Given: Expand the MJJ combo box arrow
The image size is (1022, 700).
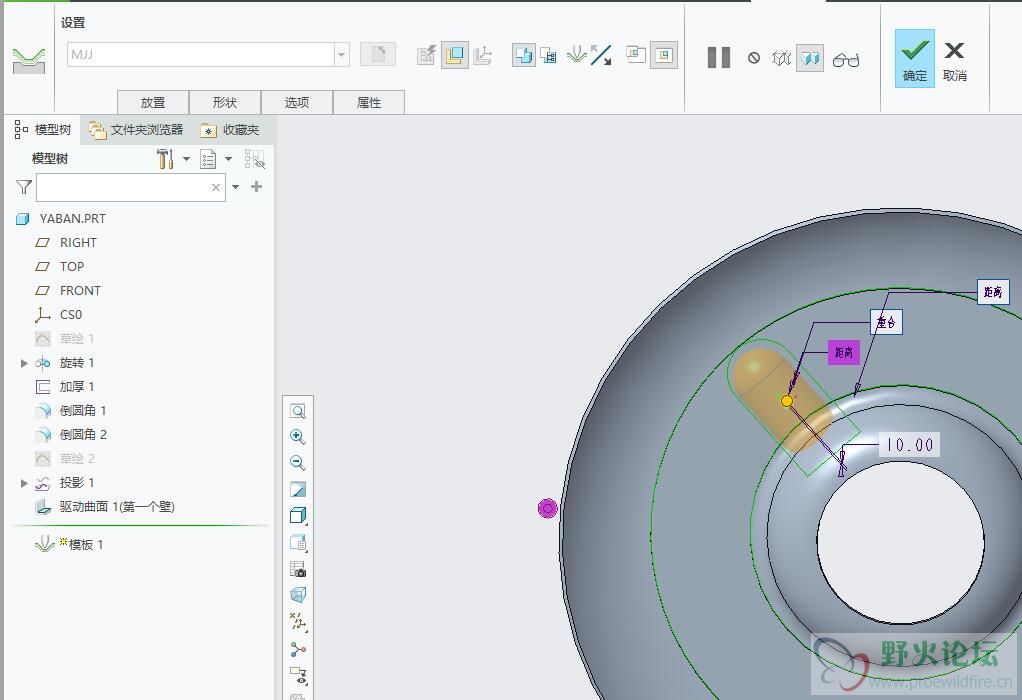Looking at the screenshot, I should coord(342,55).
